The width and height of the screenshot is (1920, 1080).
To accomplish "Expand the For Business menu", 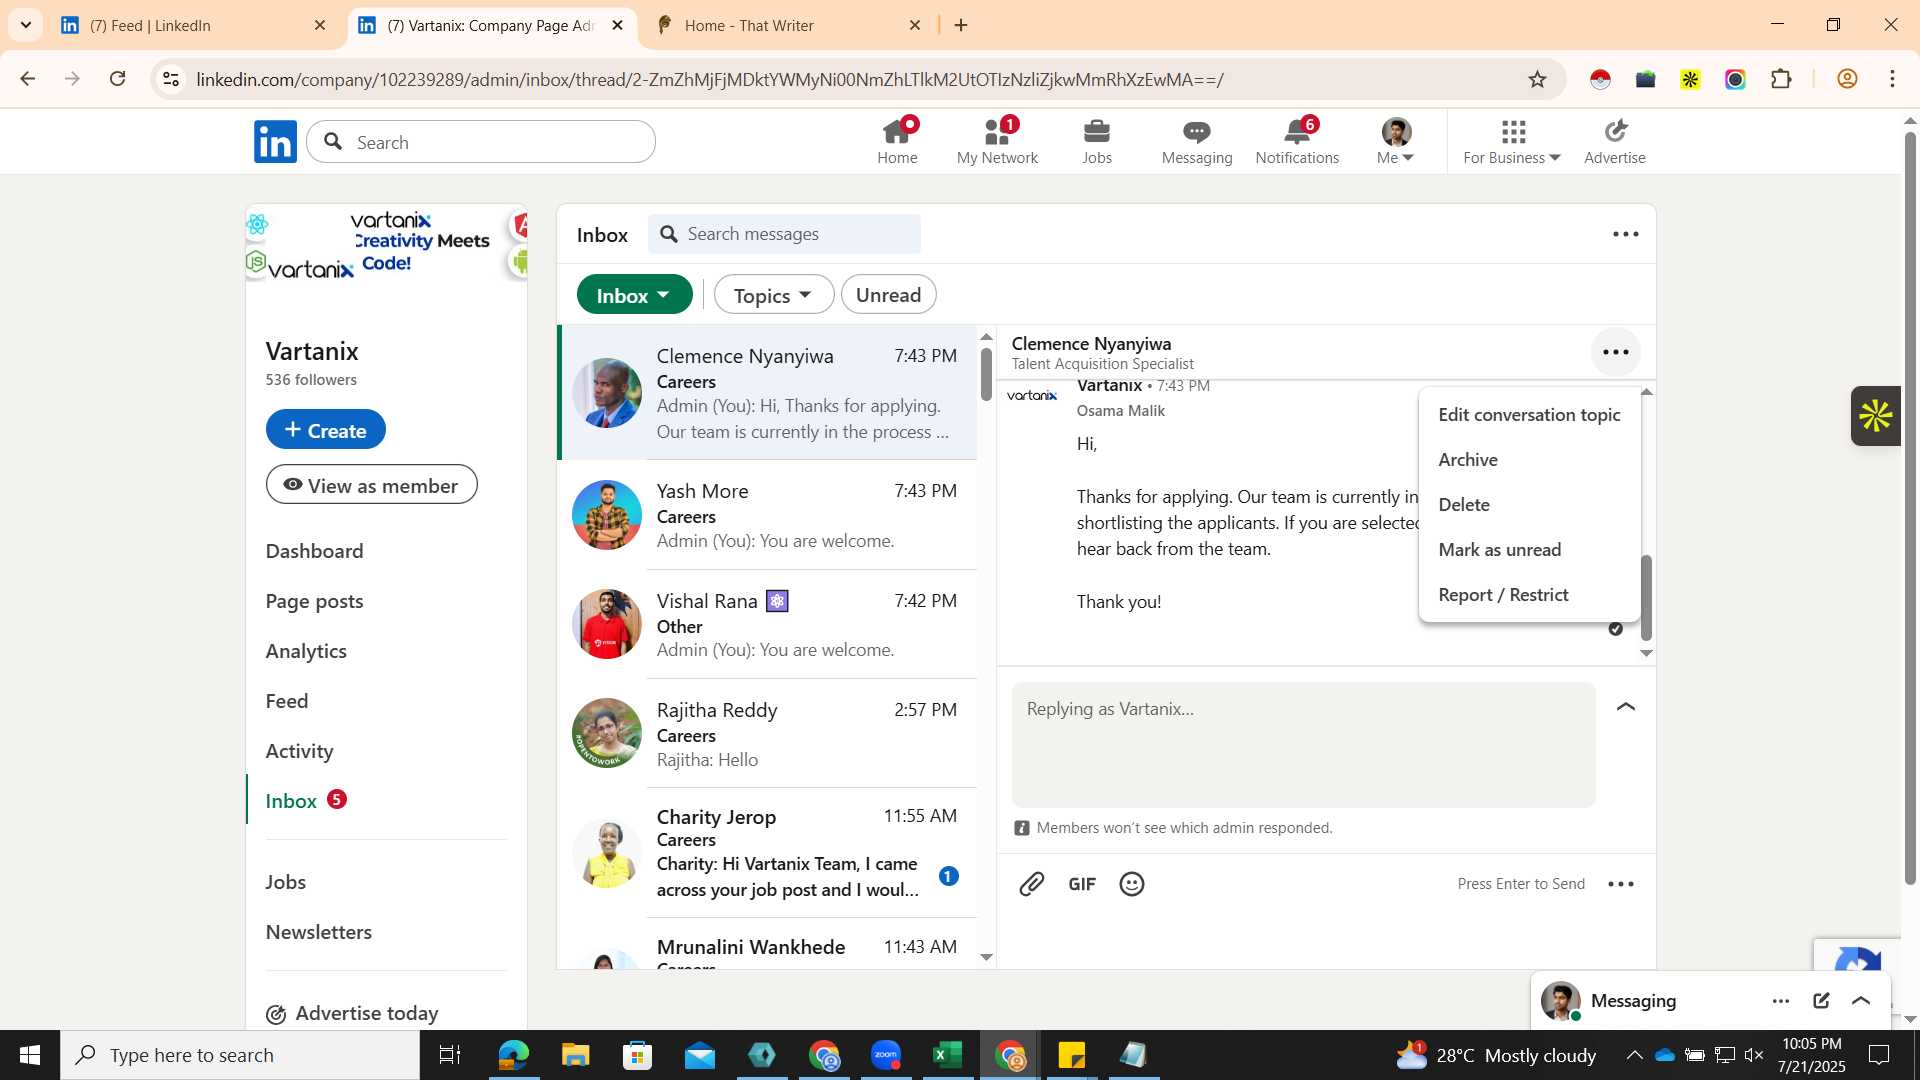I will [x=1512, y=141].
